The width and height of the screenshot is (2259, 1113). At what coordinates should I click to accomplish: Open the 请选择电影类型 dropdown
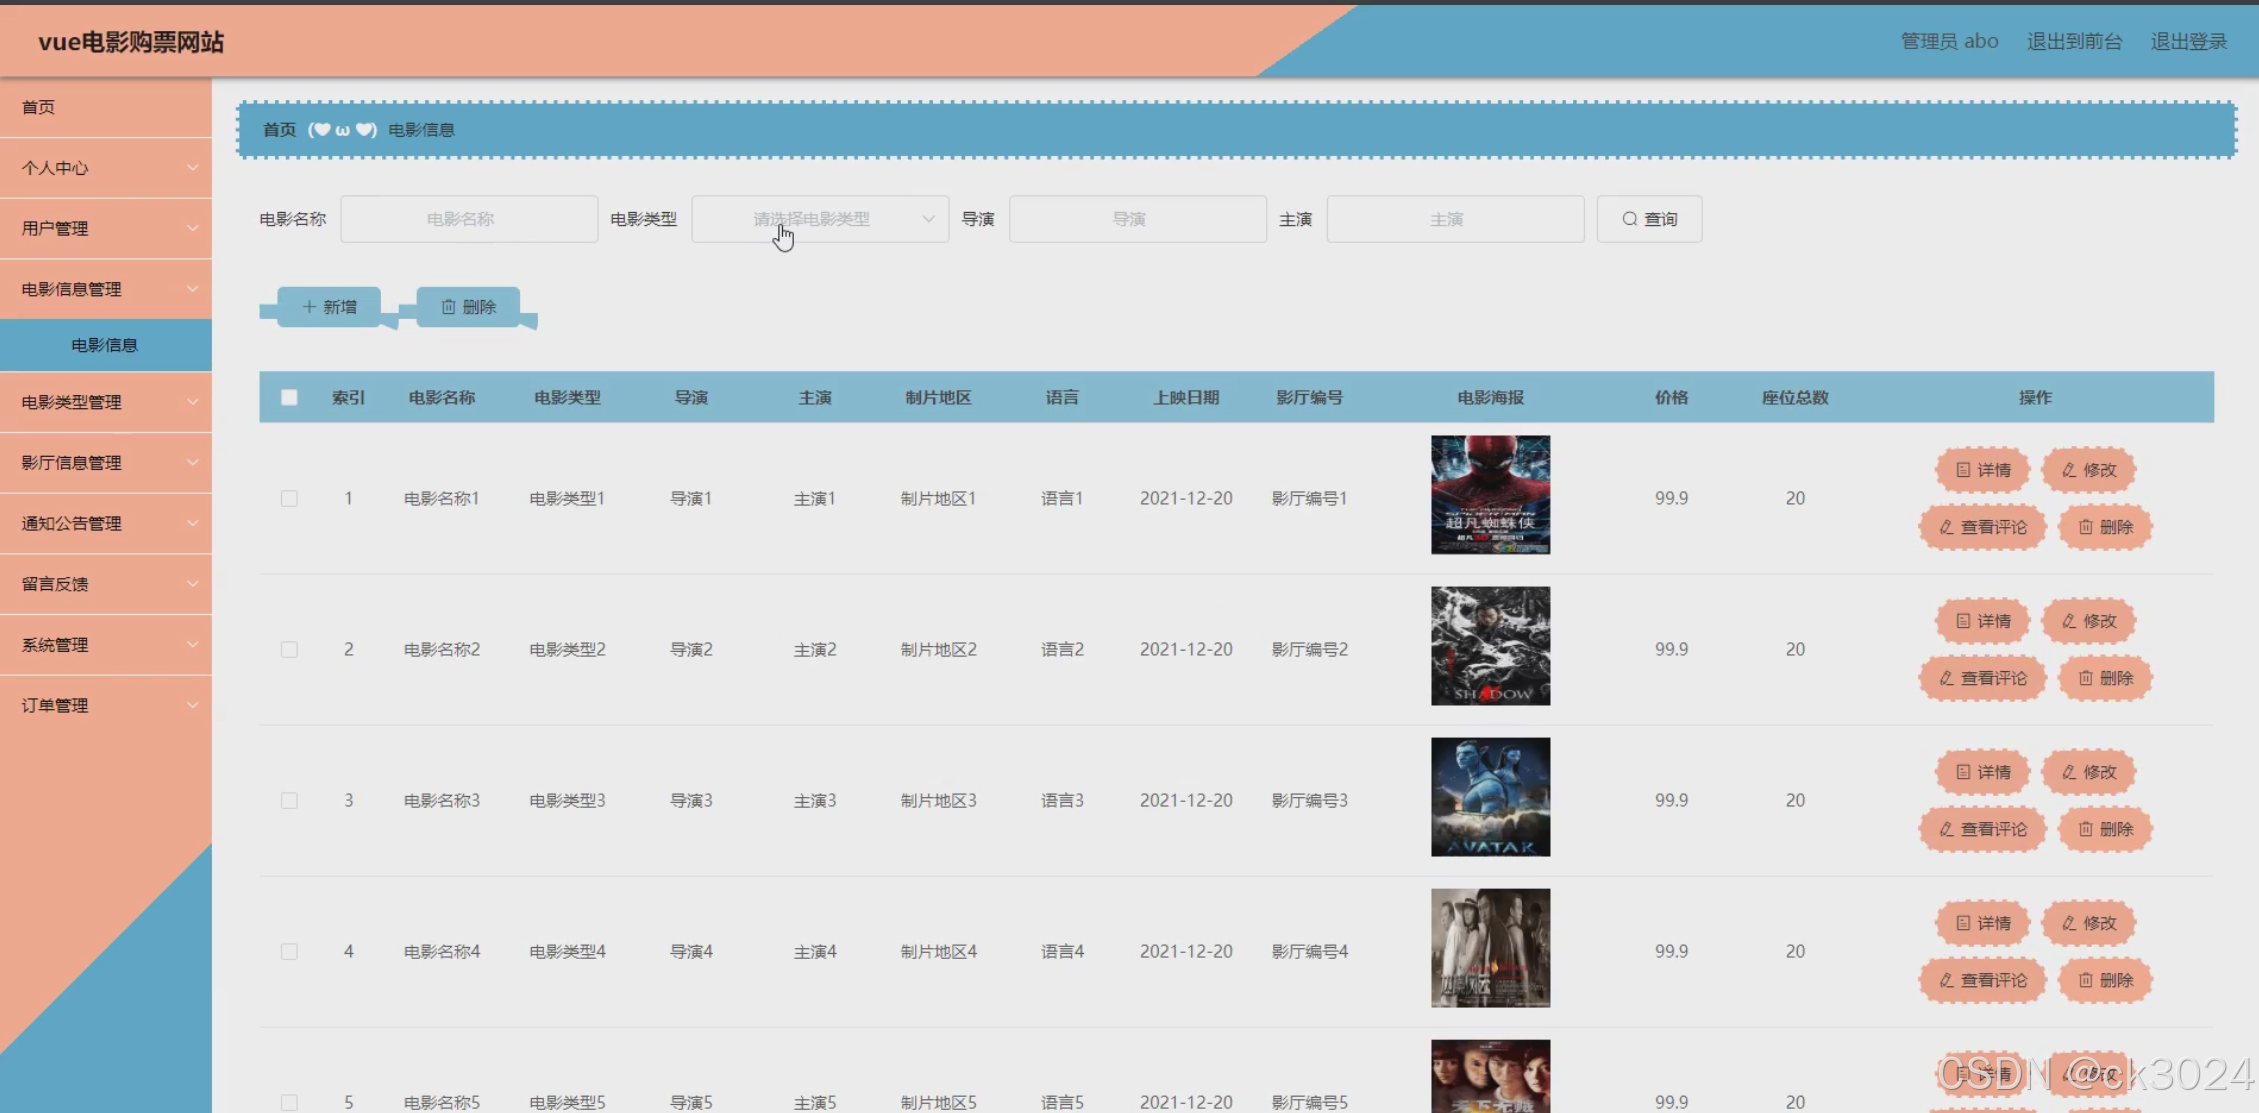pyautogui.click(x=819, y=219)
